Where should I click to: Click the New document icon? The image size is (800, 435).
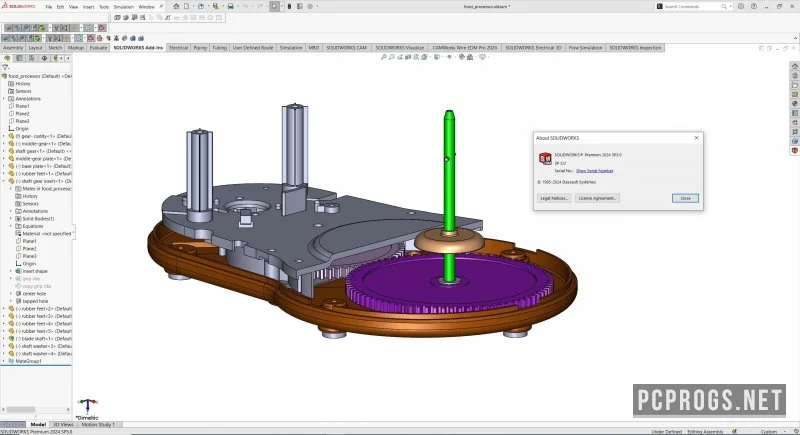click(187, 6)
